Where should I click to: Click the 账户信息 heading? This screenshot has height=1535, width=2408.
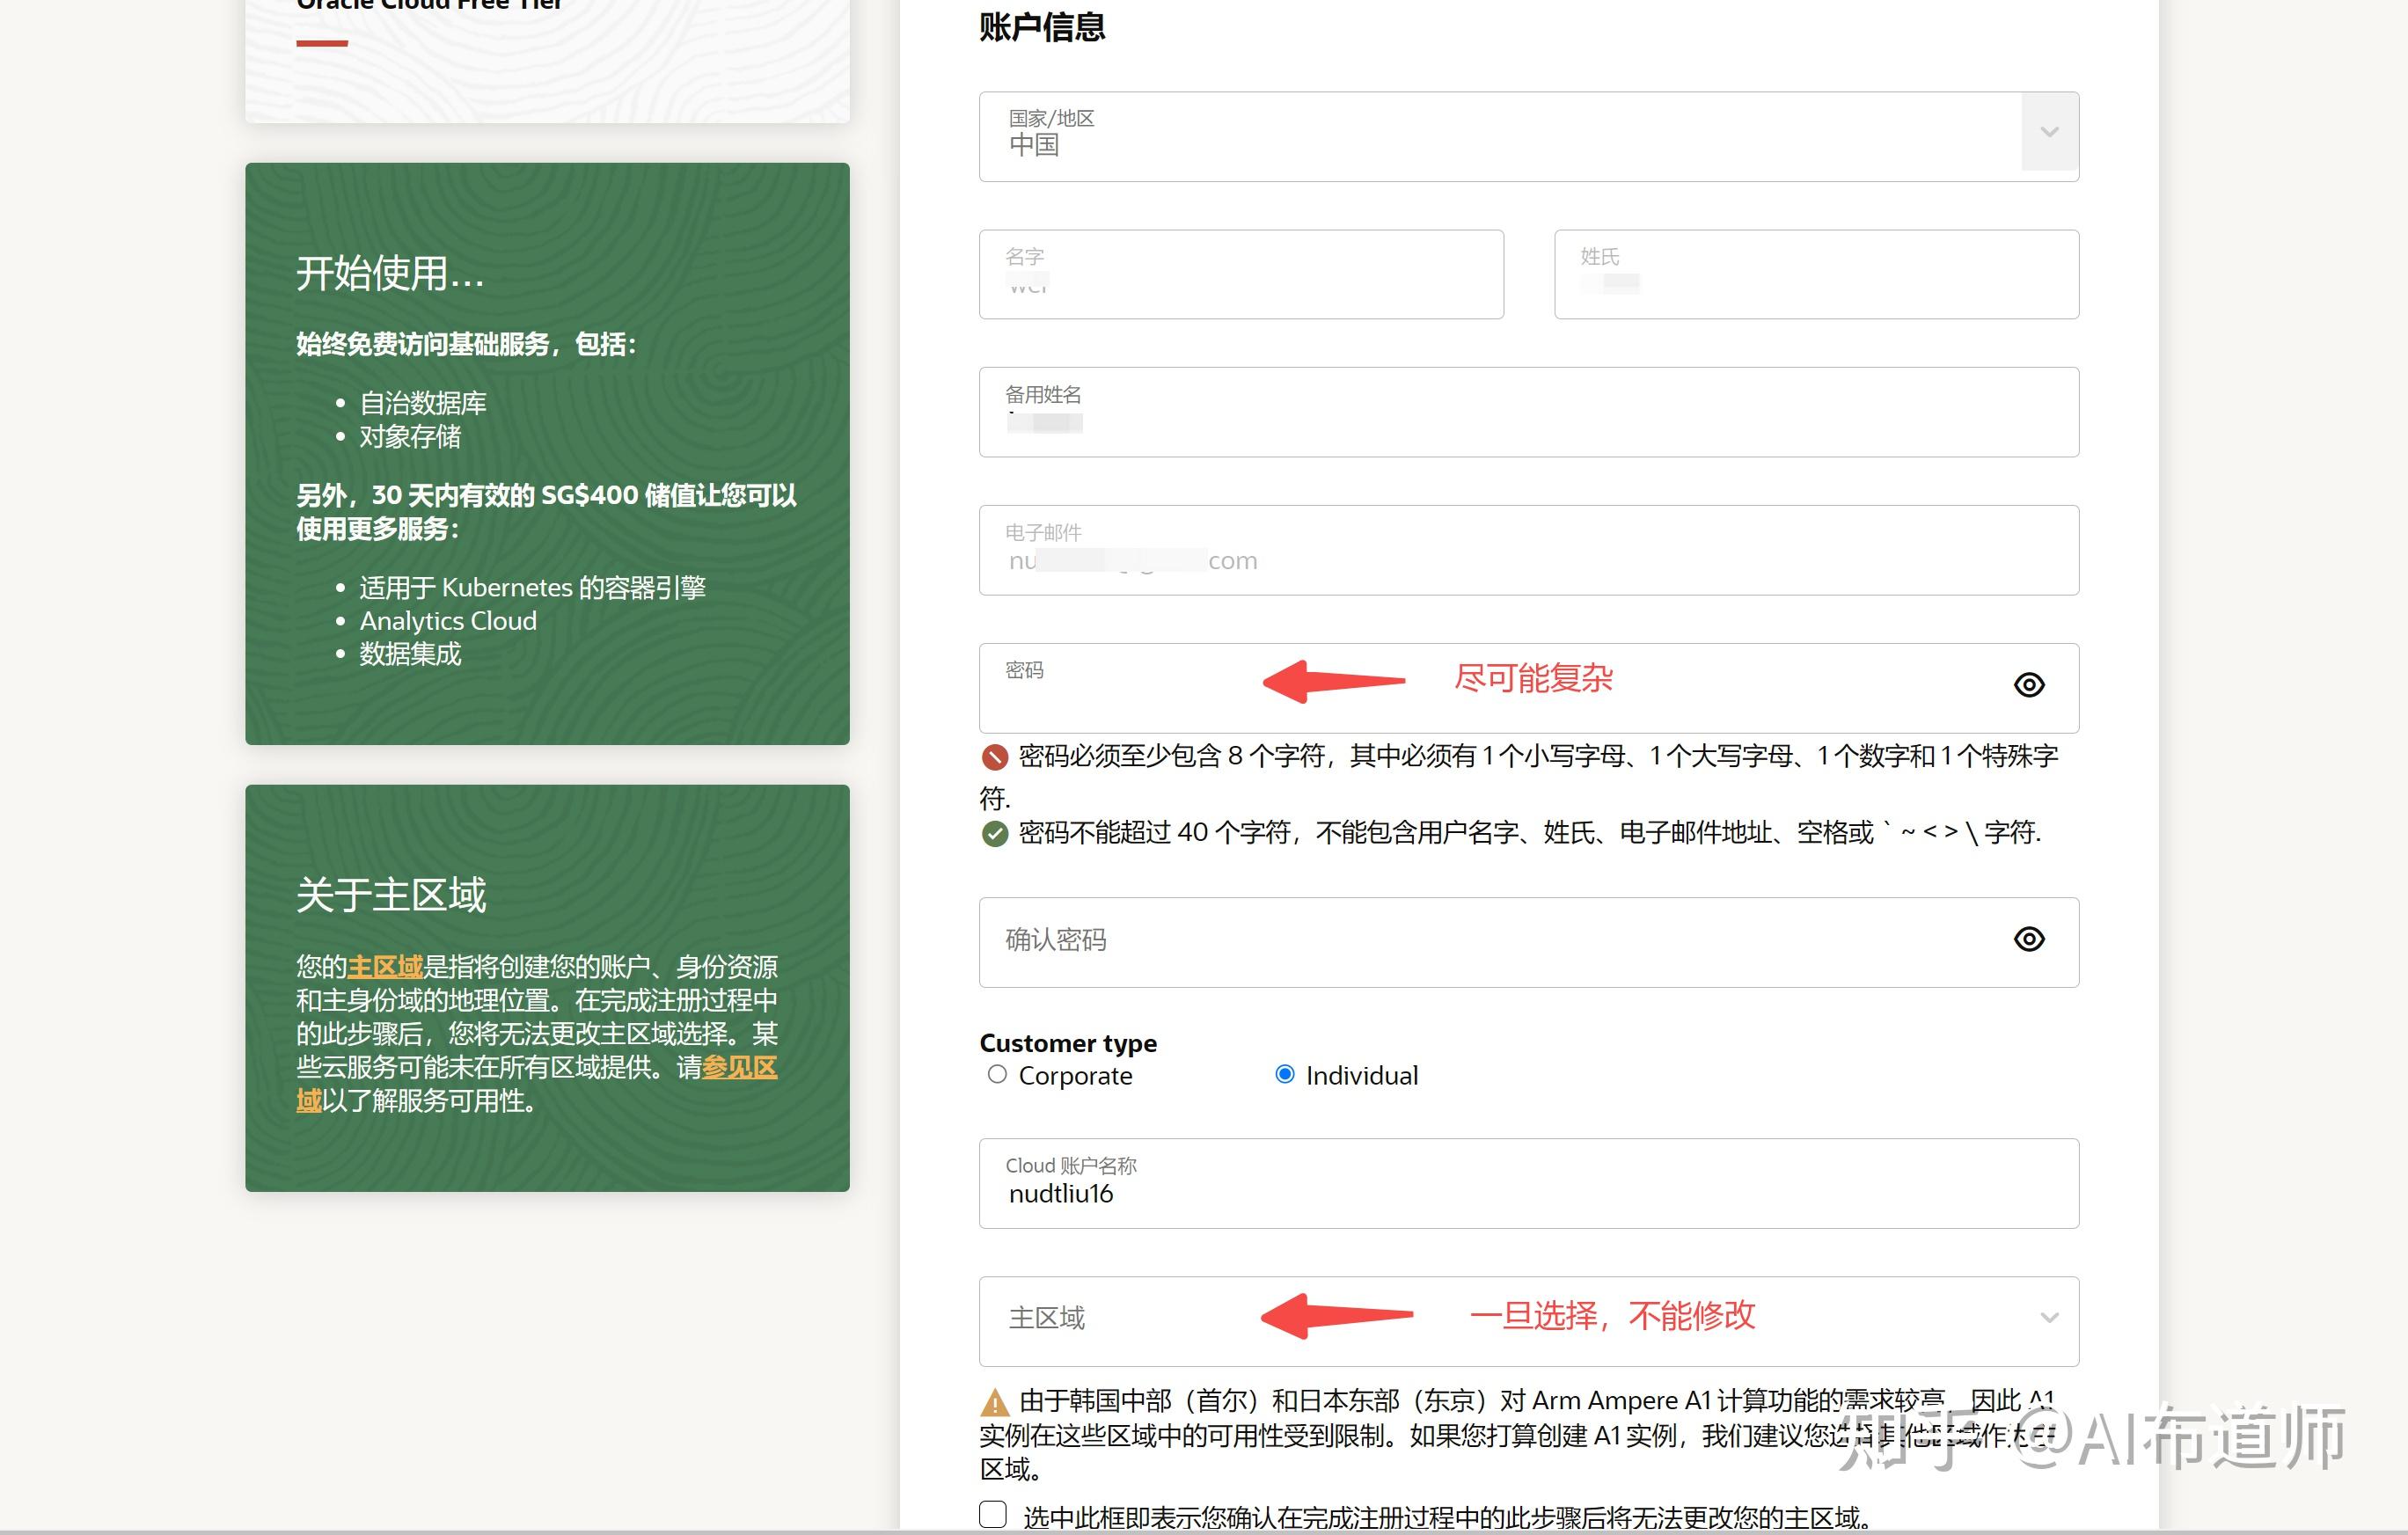click(1042, 27)
